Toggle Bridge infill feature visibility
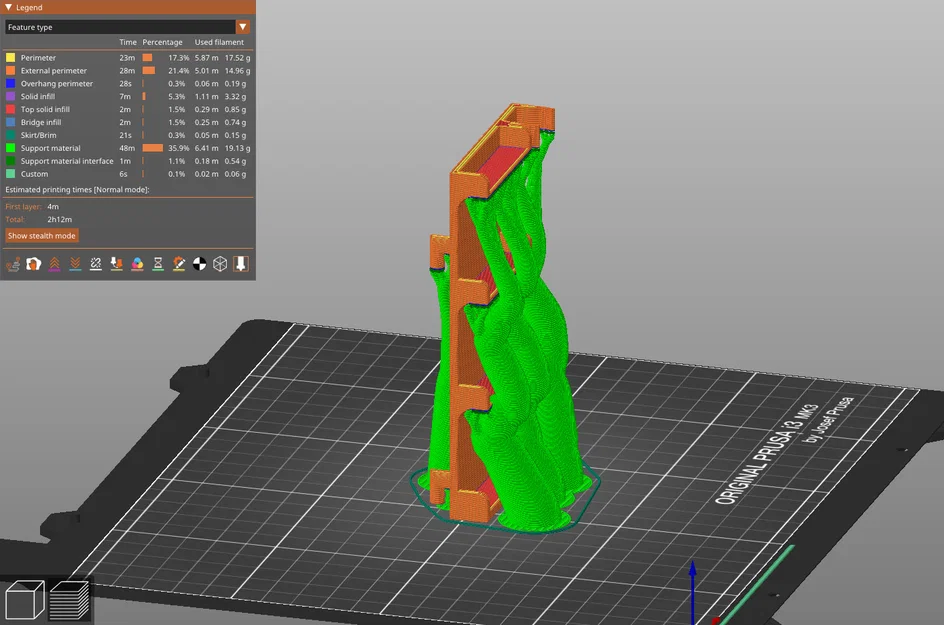944x625 pixels. pyautogui.click(x=128, y=122)
